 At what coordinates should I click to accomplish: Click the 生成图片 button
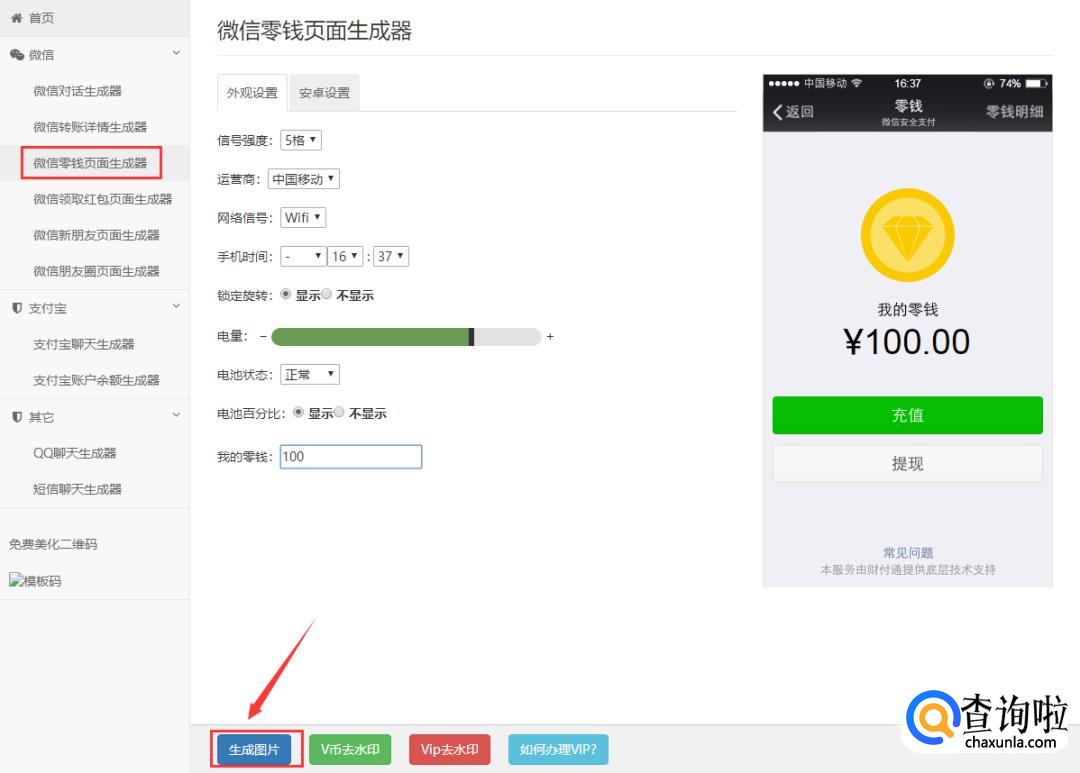pyautogui.click(x=253, y=750)
